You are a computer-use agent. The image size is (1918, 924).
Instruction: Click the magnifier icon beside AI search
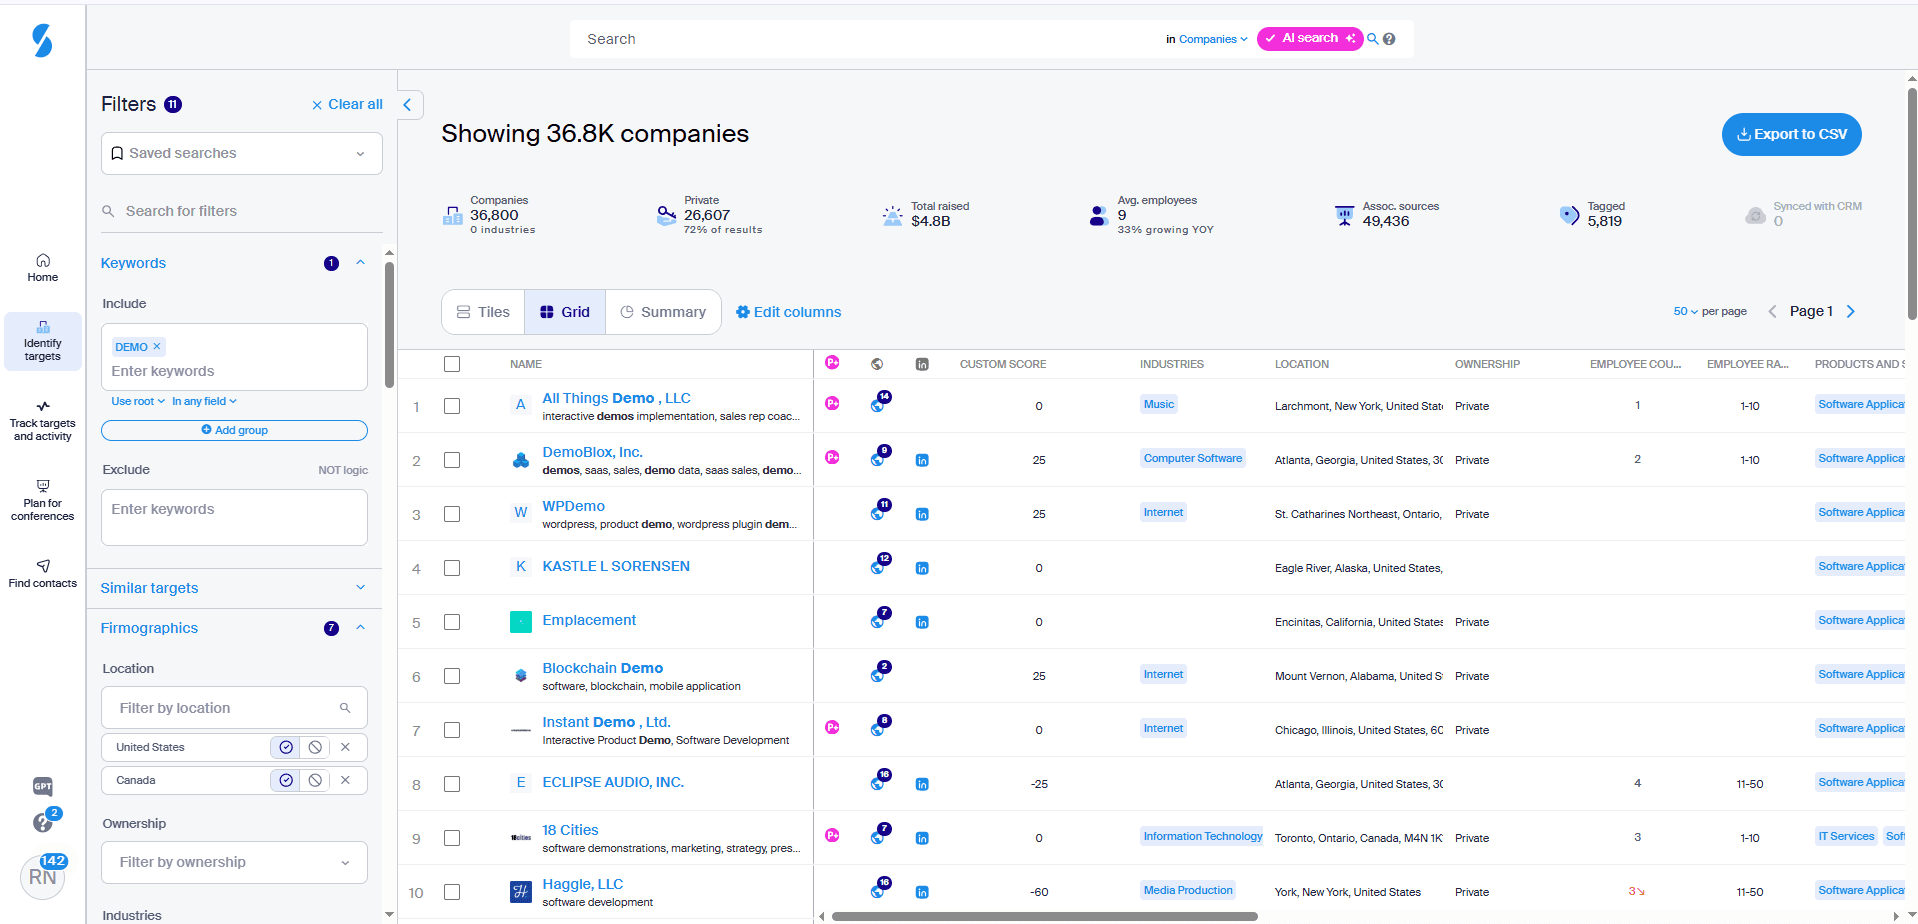[x=1373, y=39]
